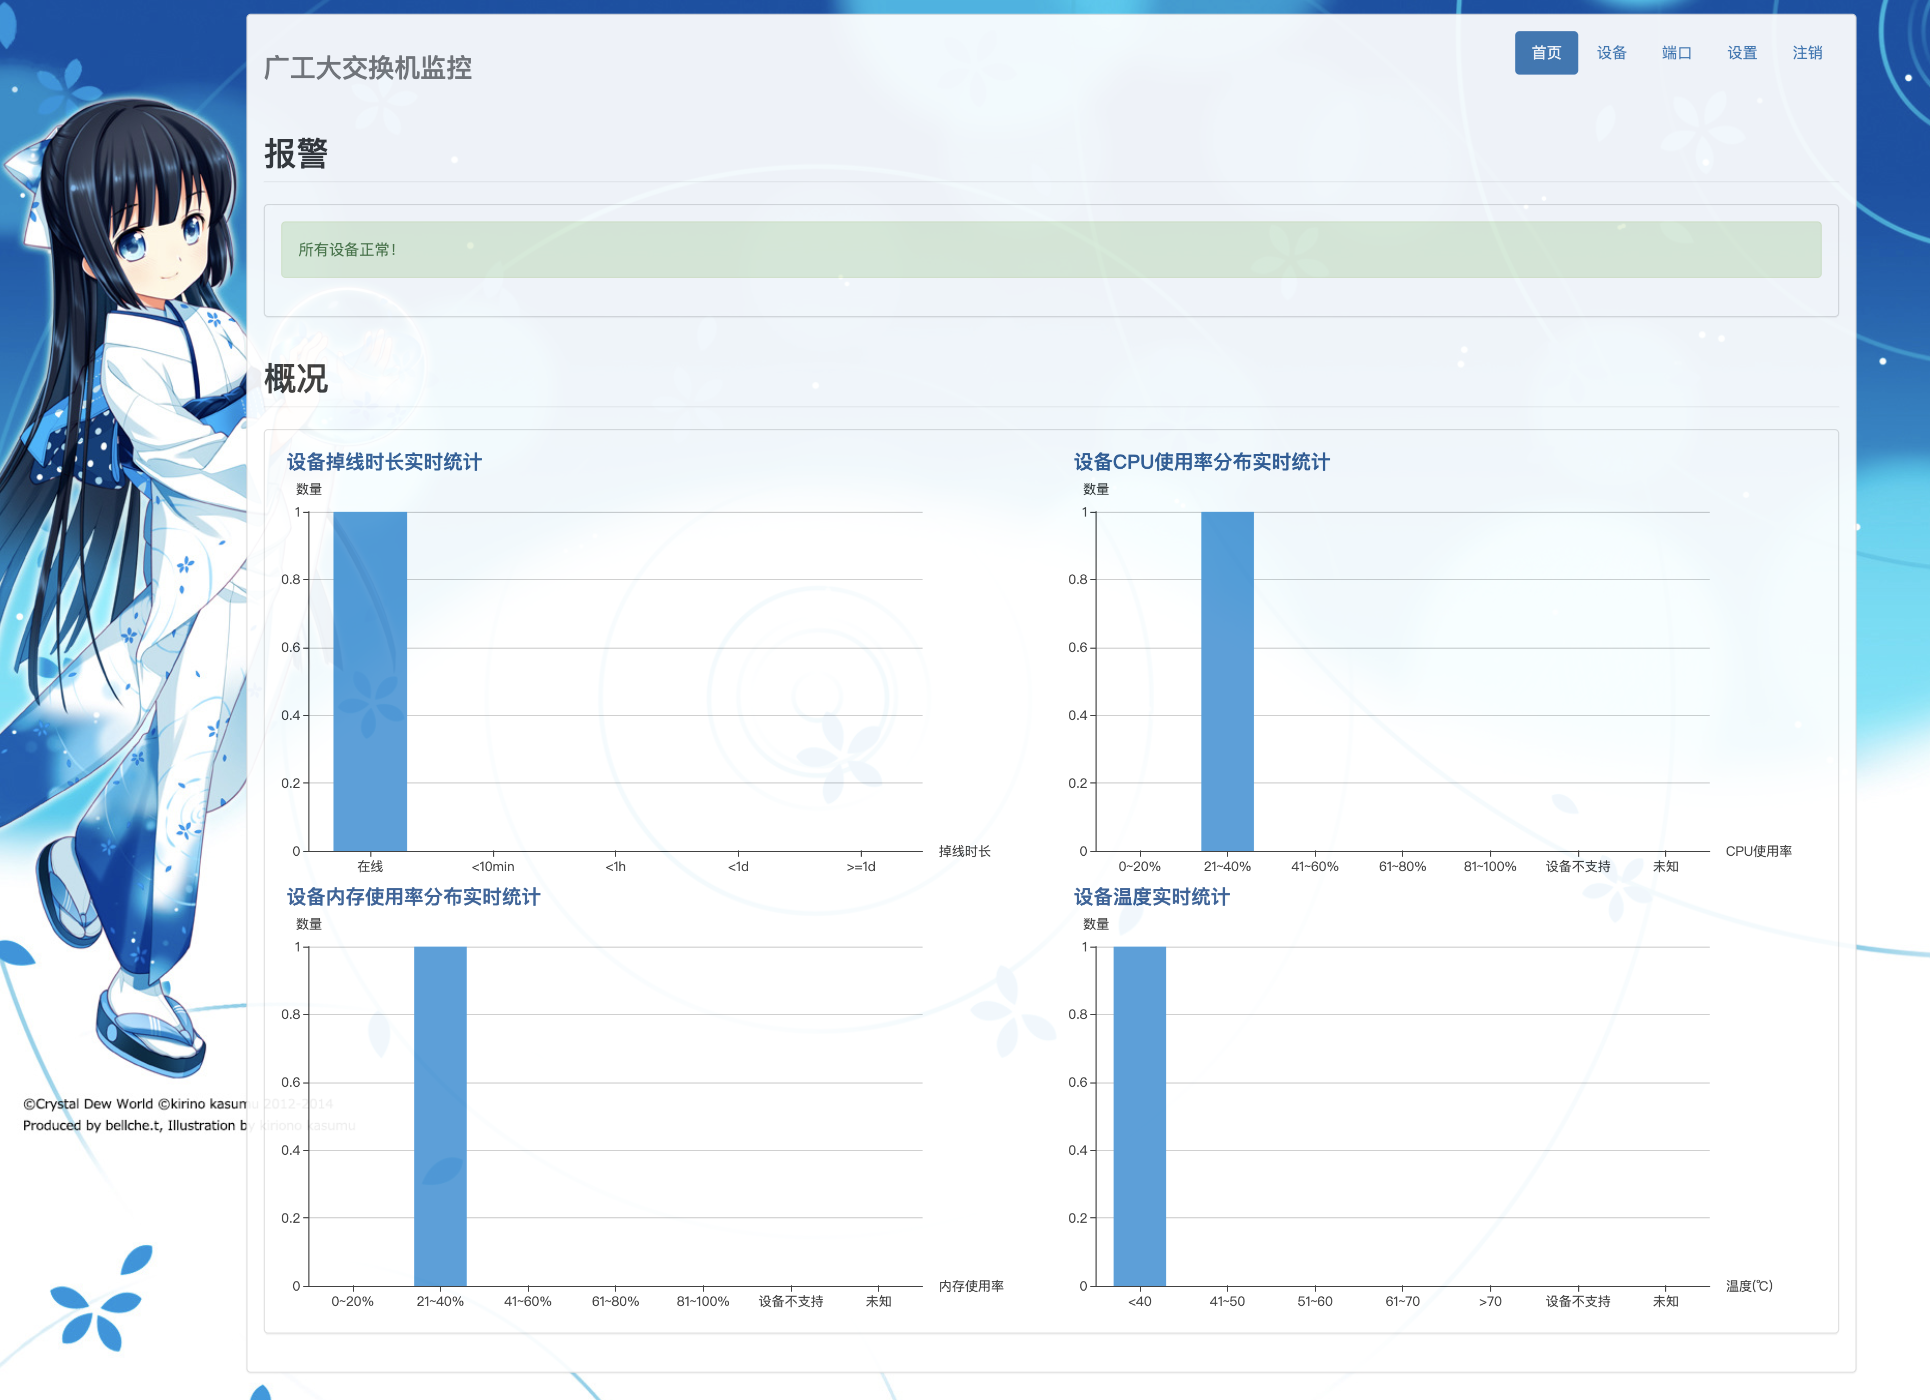Image resolution: width=1930 pixels, height=1400 pixels.
Task: Click the 21~40% label in the CPU chart
Action: (x=1227, y=867)
